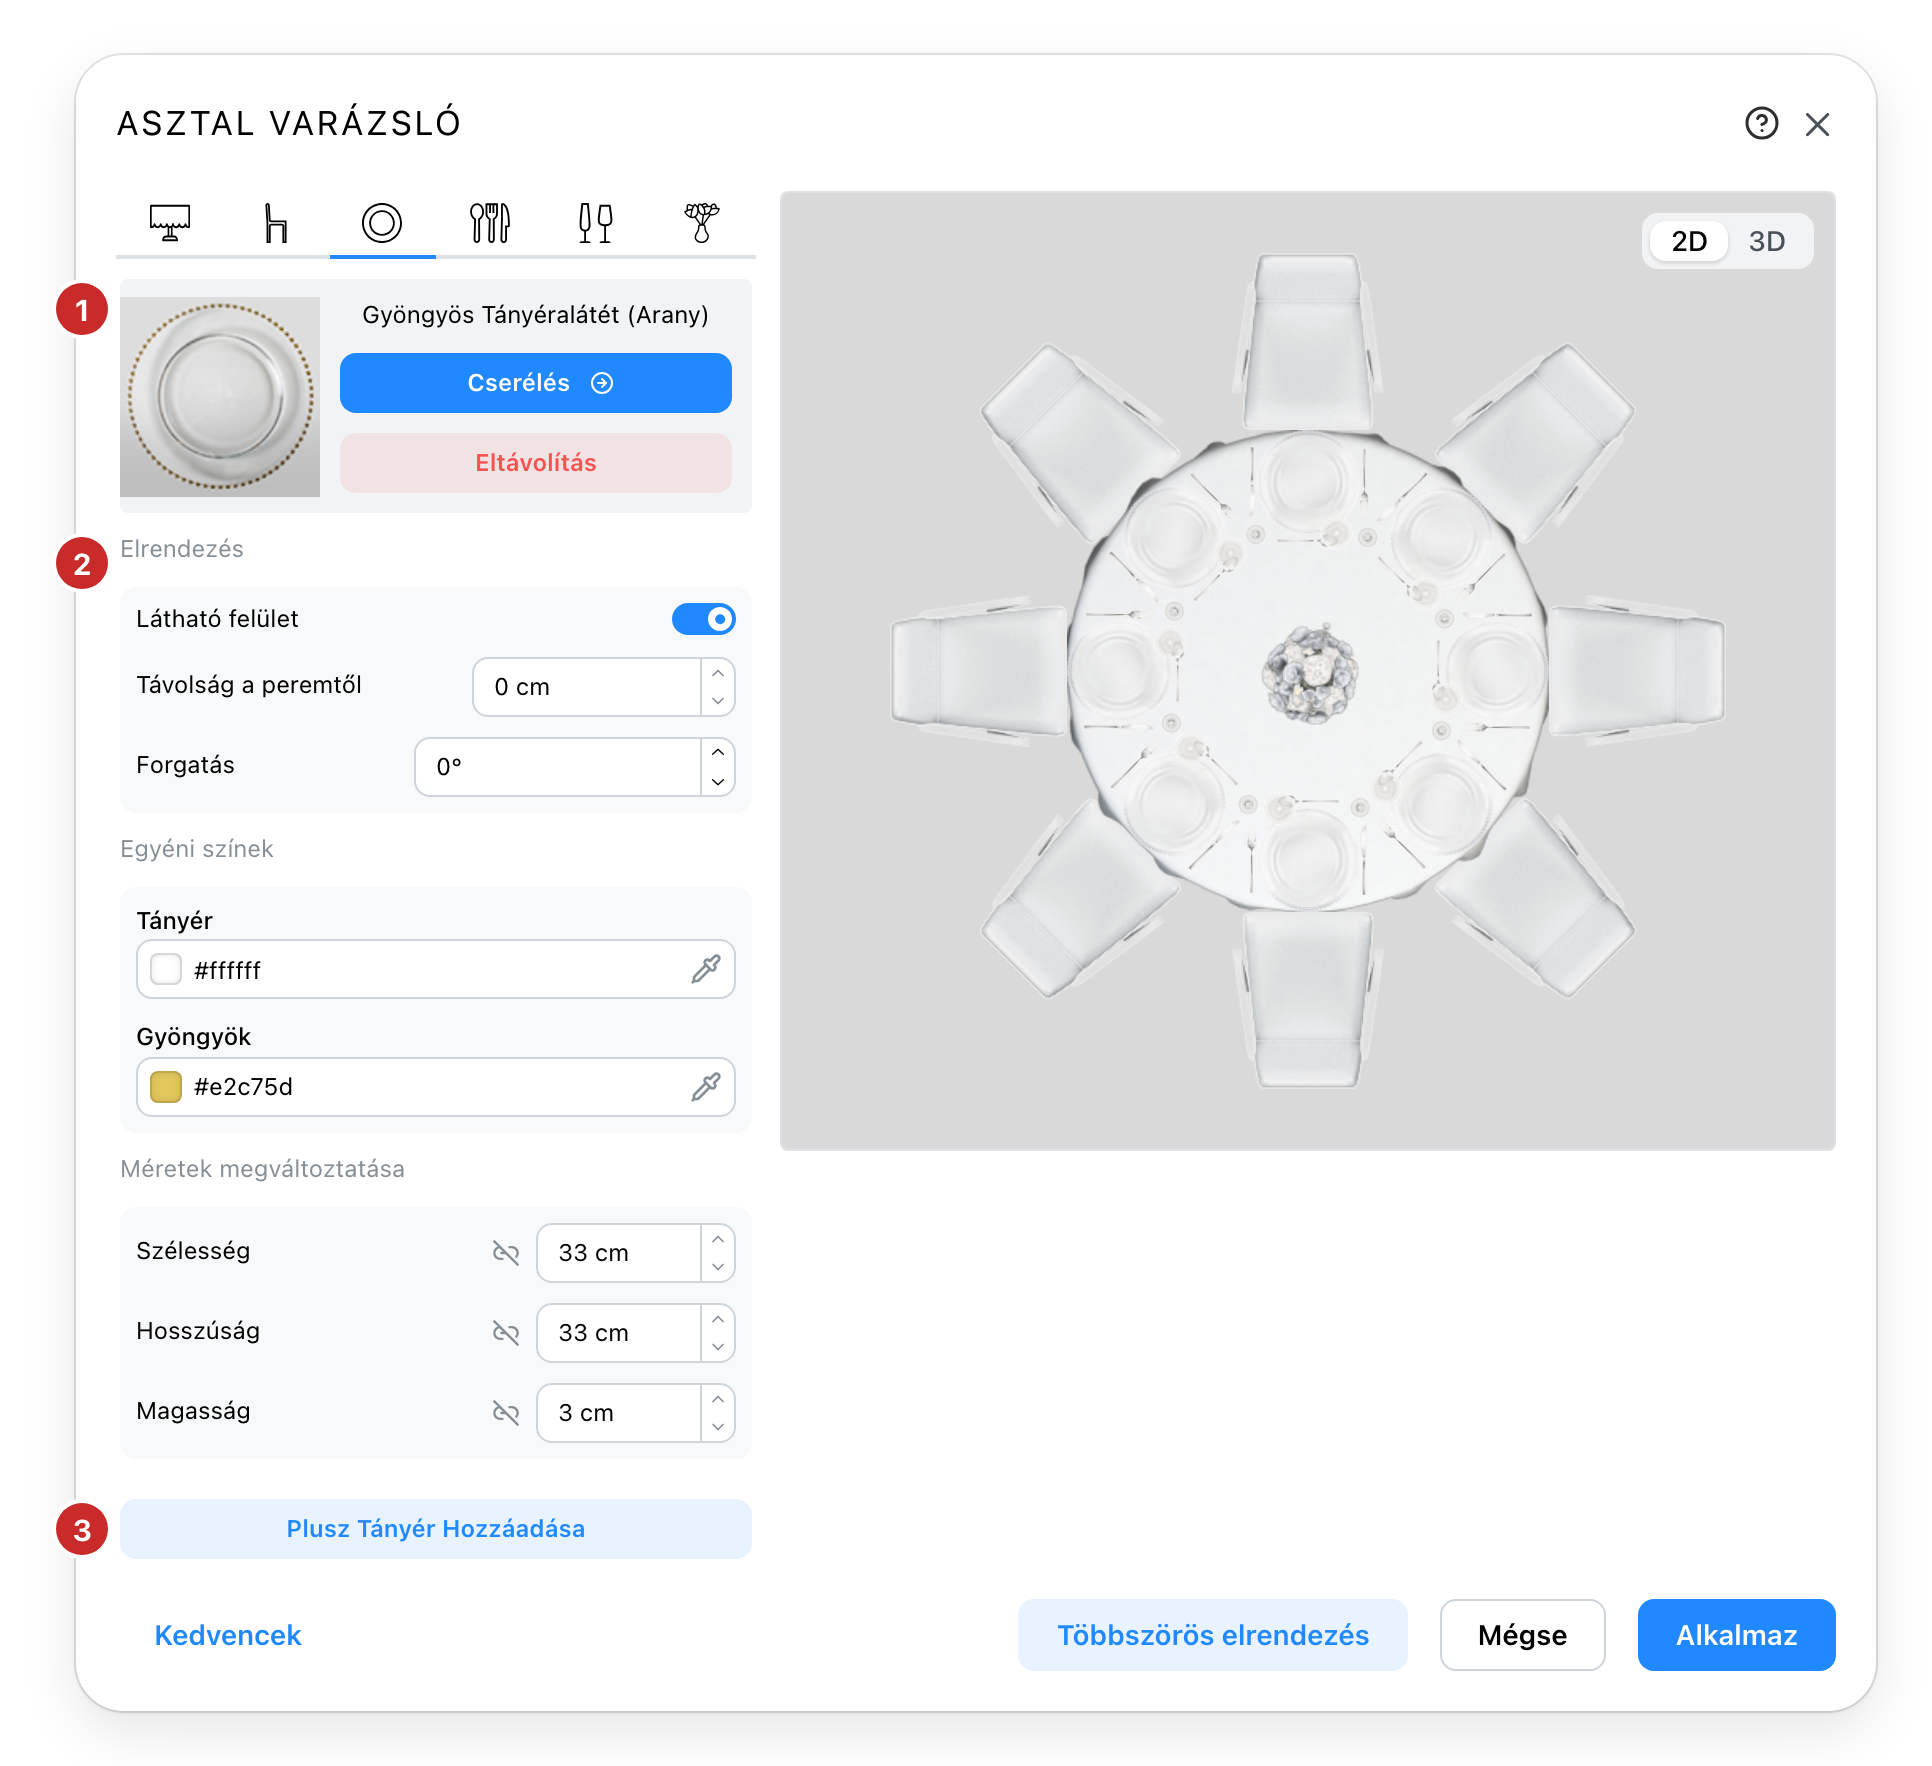Image resolution: width=1932 pixels, height=1766 pixels.
Task: Increase the Hosszúság value
Action: coord(718,1319)
